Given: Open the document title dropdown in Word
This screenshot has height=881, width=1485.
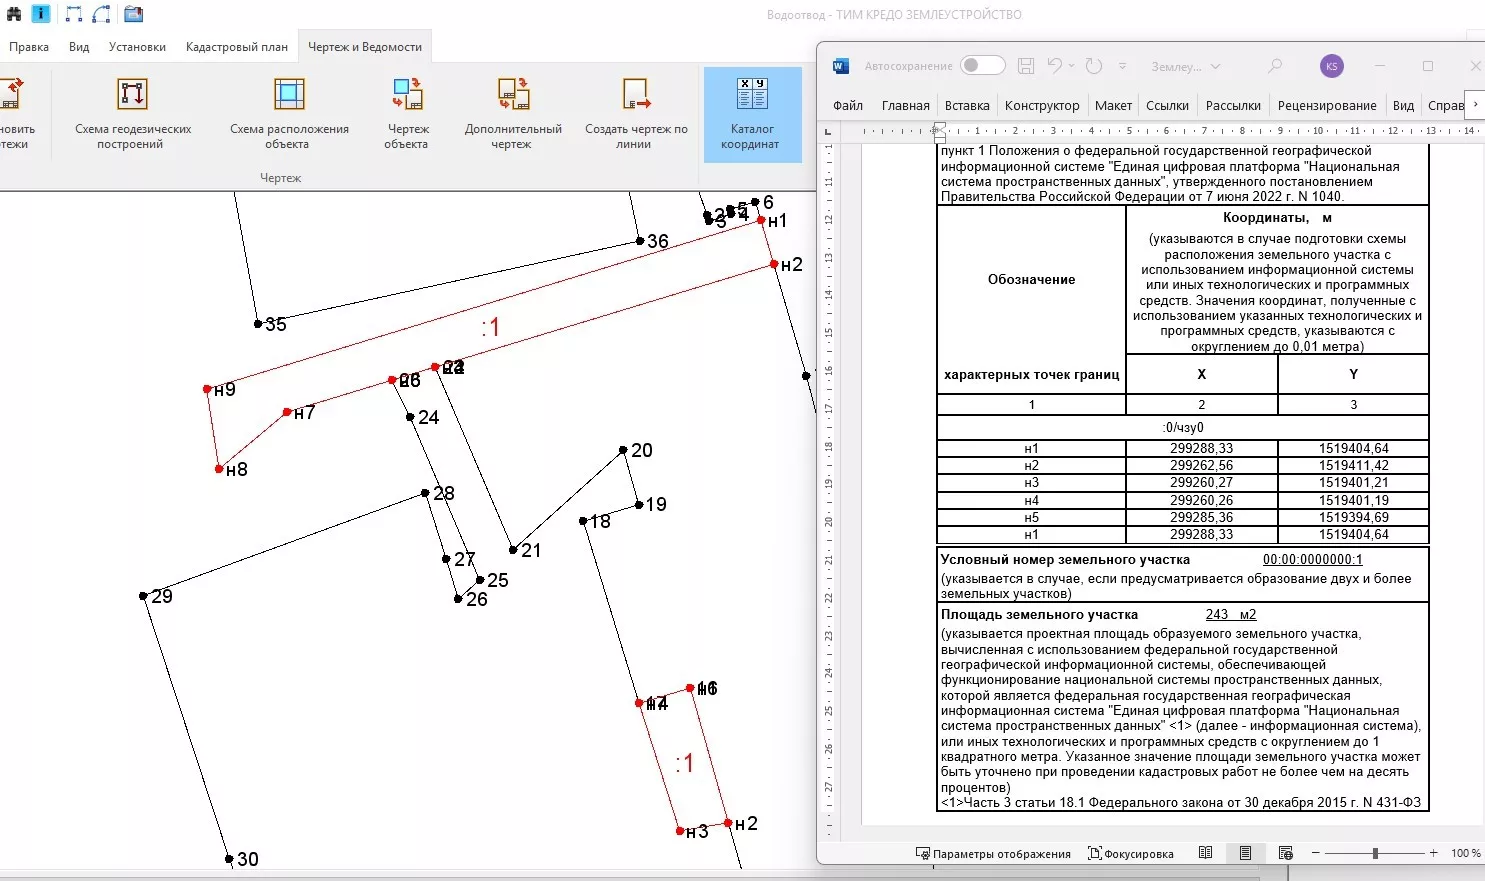Looking at the screenshot, I should 1216,67.
